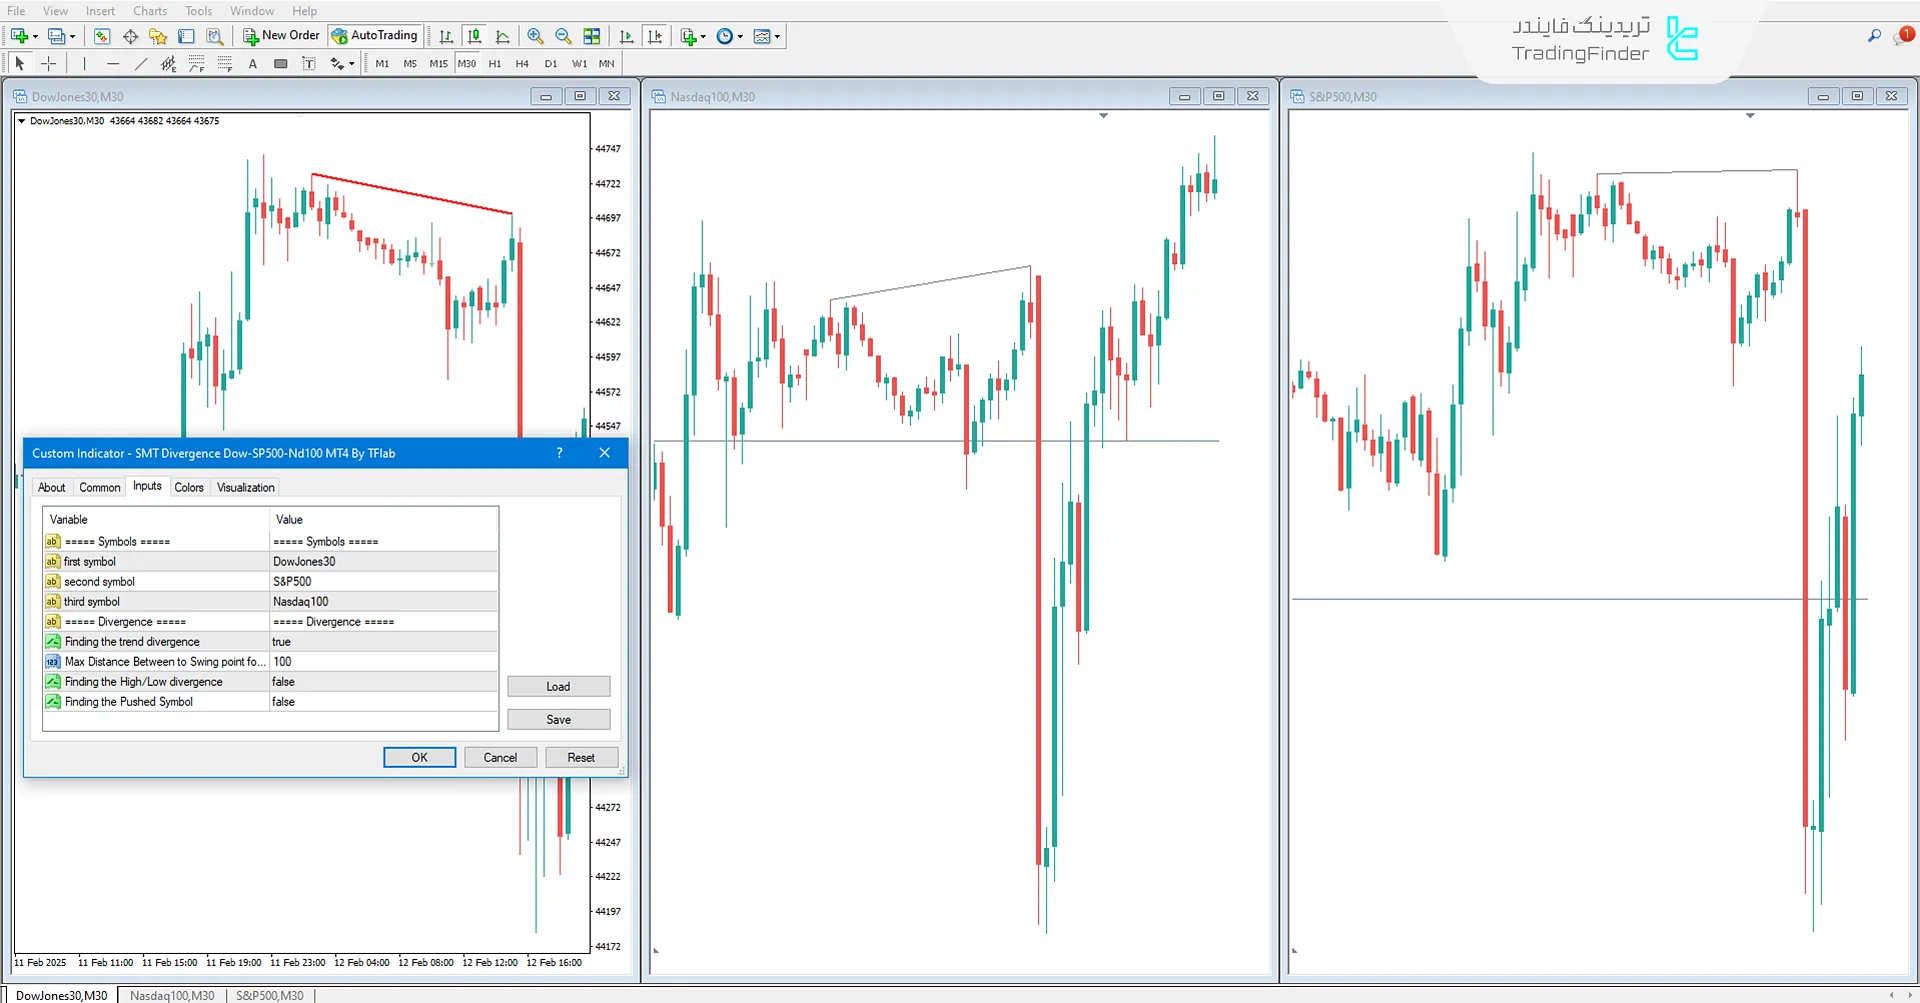Switch to the Nasdaq100,M30 chart tab
Screen dimensions: 1920x1003
point(171,995)
